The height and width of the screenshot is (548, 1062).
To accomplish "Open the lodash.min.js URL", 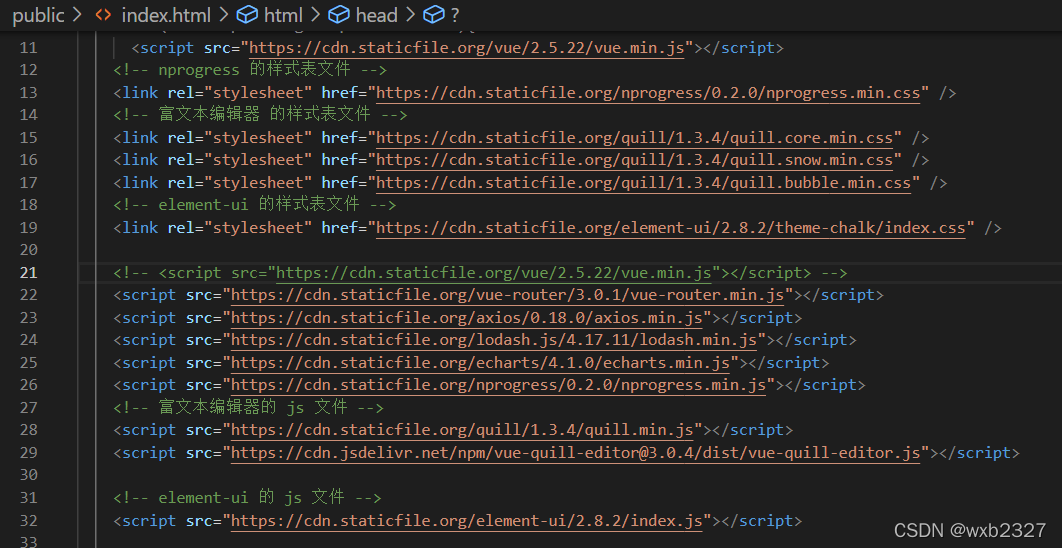I will click(x=494, y=340).
